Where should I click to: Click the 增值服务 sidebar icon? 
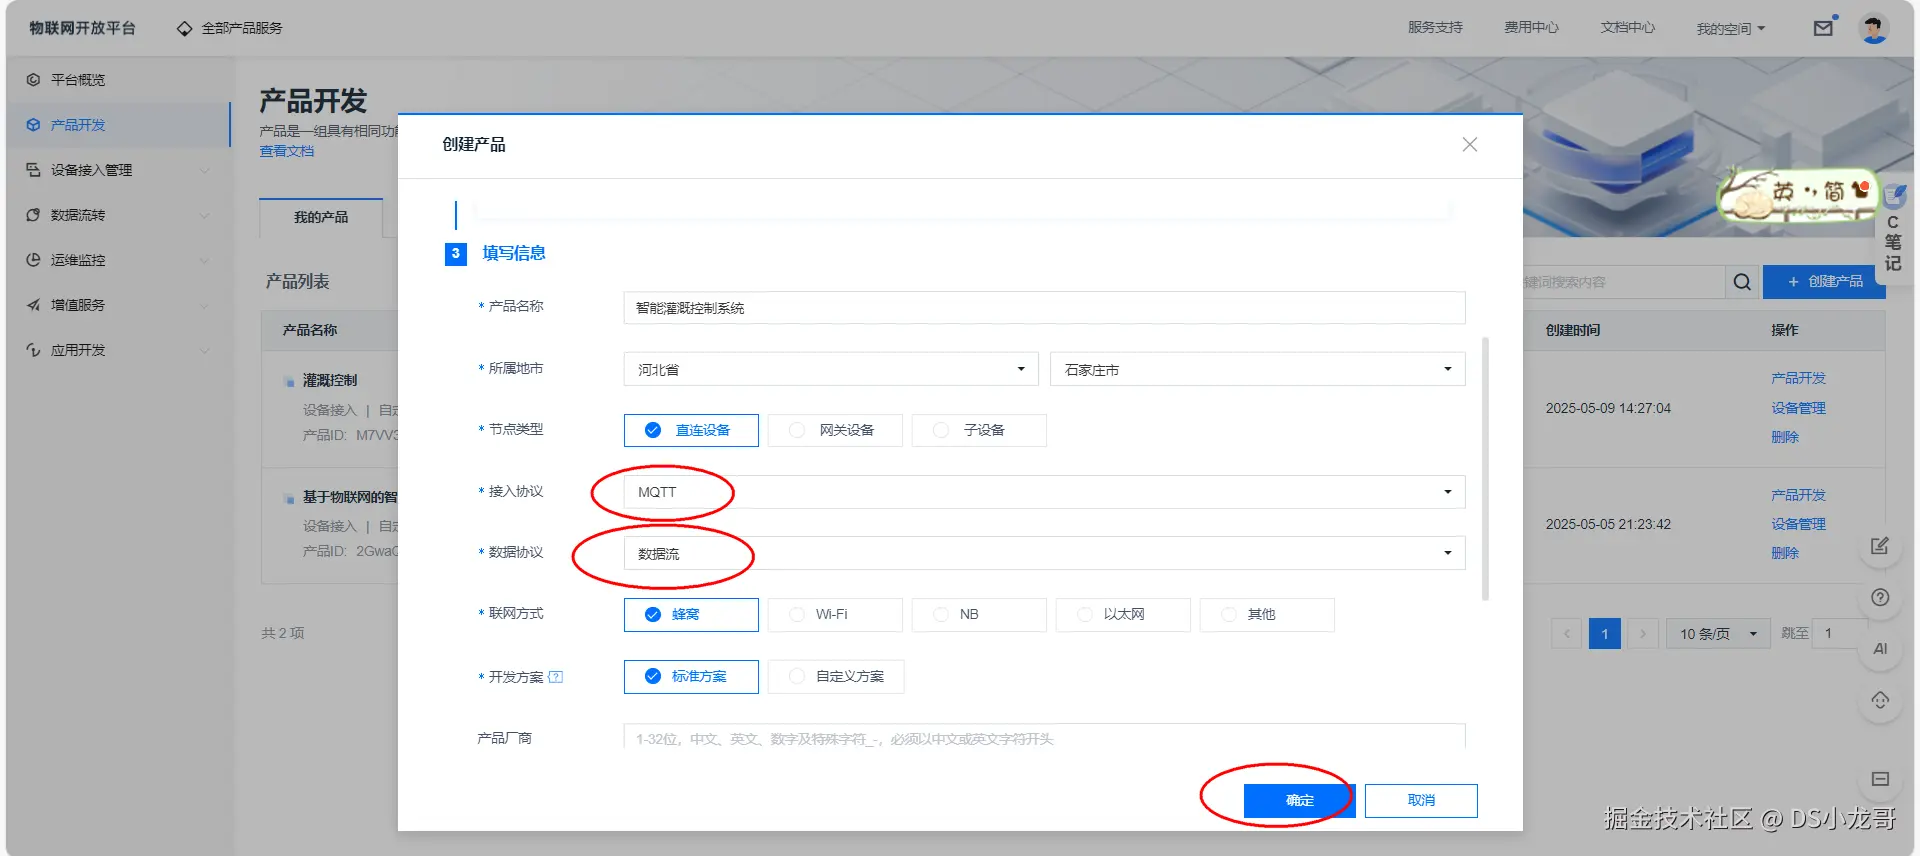pyautogui.click(x=33, y=305)
